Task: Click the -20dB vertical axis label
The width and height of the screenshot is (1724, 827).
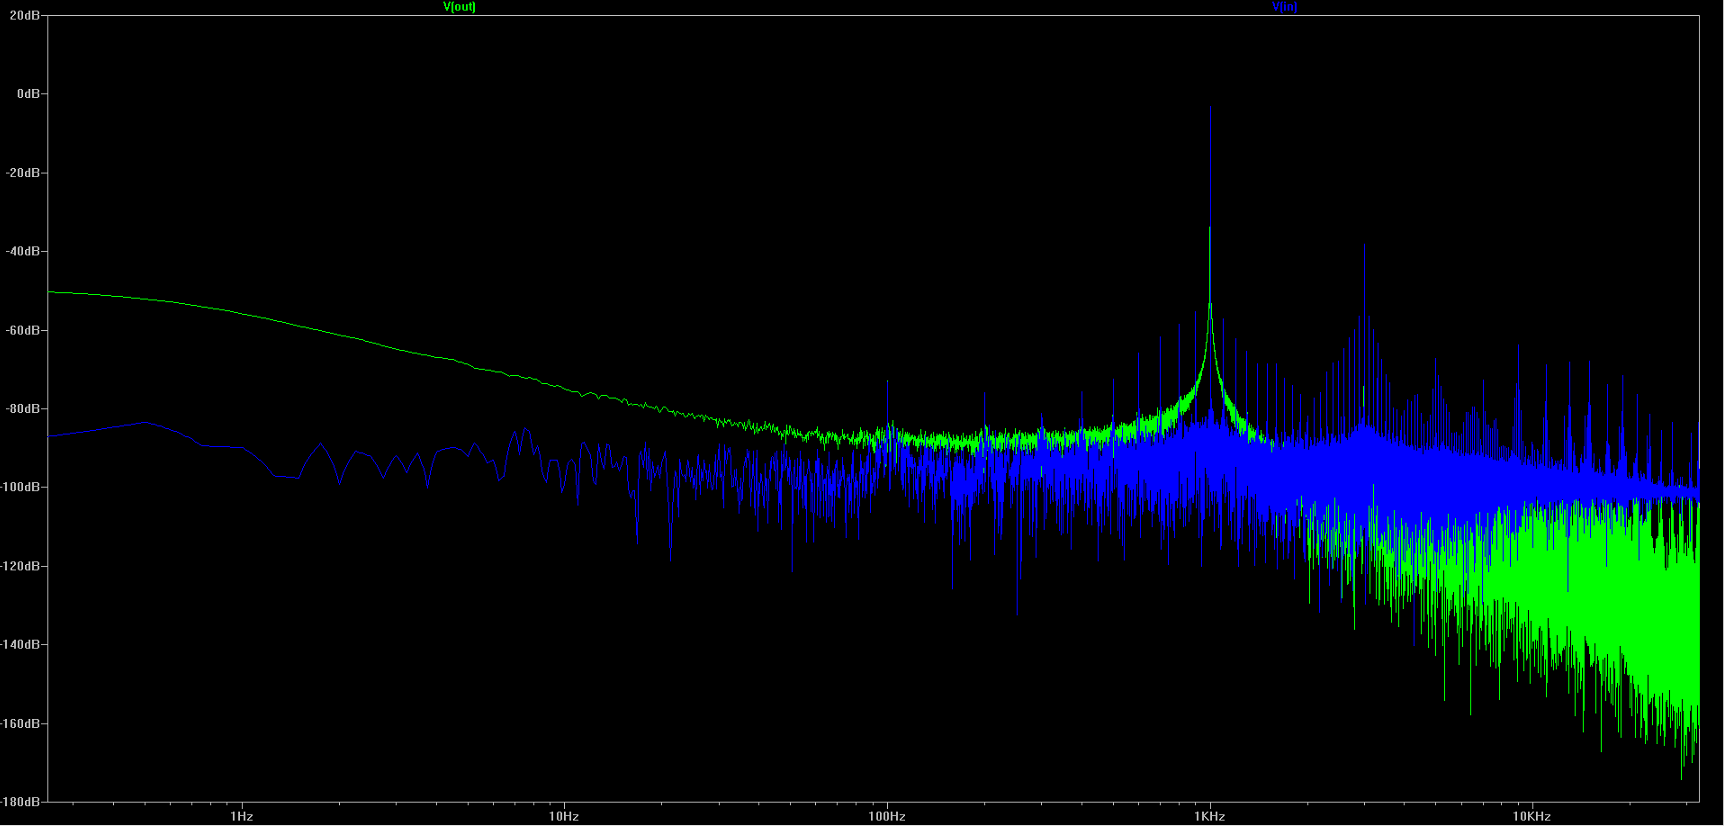Action: [23, 173]
